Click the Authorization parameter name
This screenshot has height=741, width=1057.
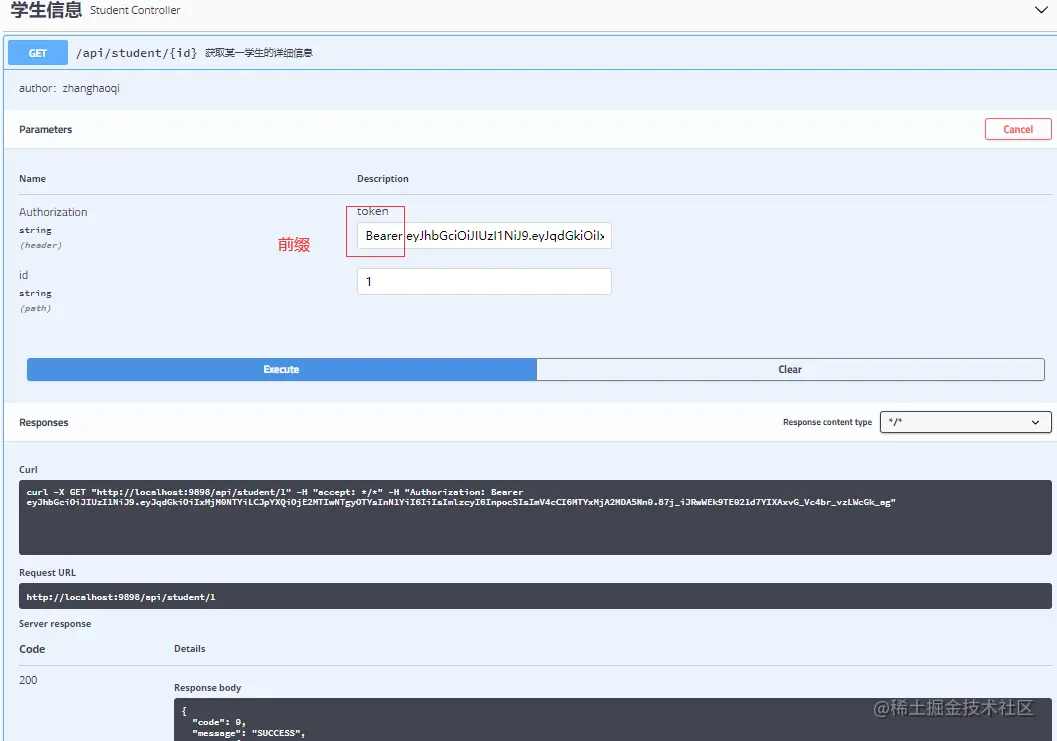click(53, 212)
